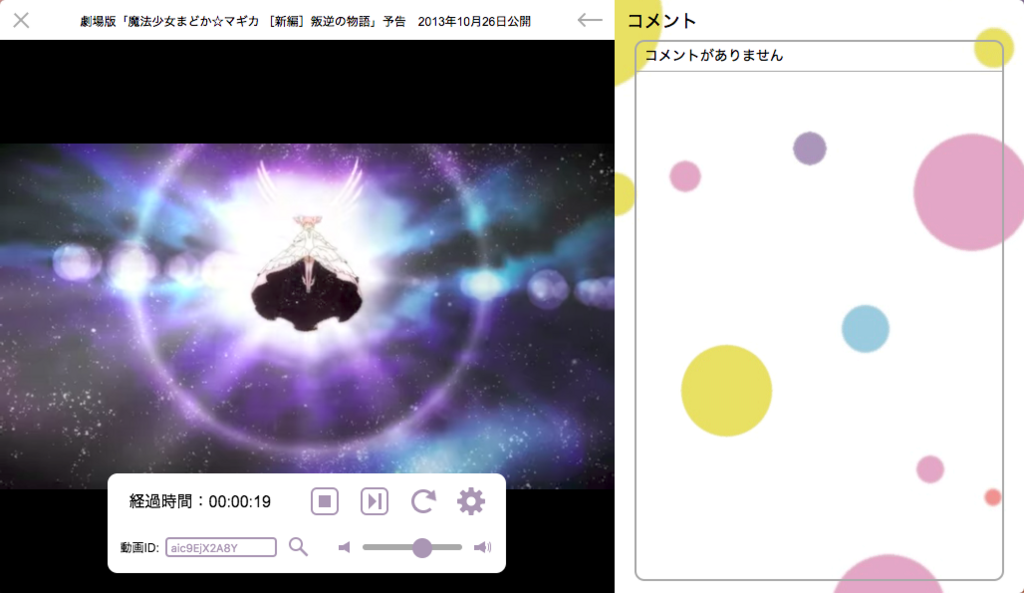Click the volume slider knob
Image resolution: width=1024 pixels, height=593 pixels.
pos(422,547)
